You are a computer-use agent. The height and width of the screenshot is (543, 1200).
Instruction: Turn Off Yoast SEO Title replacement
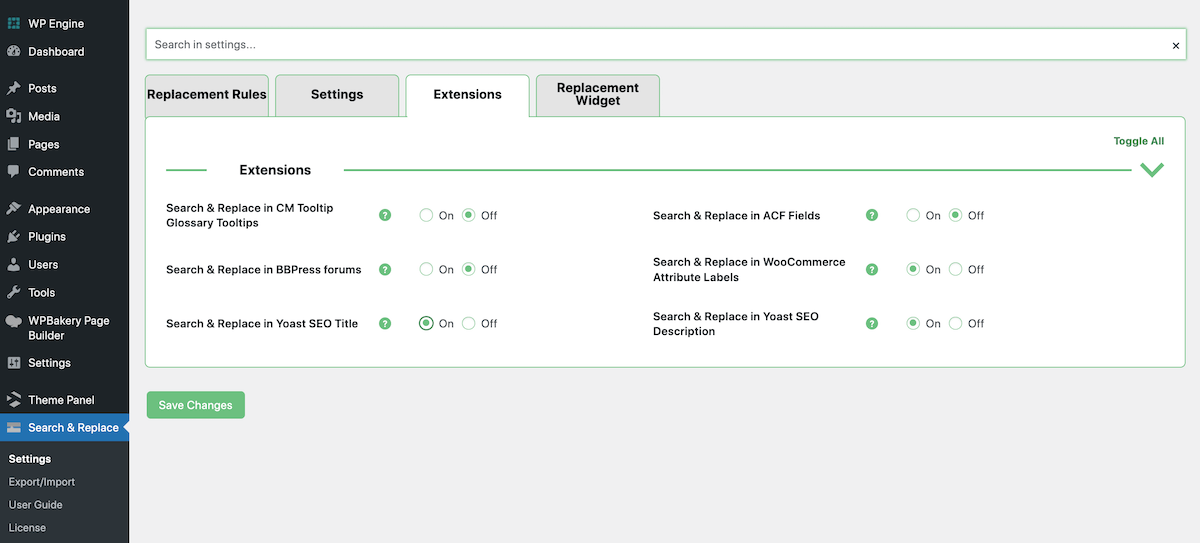pos(468,323)
